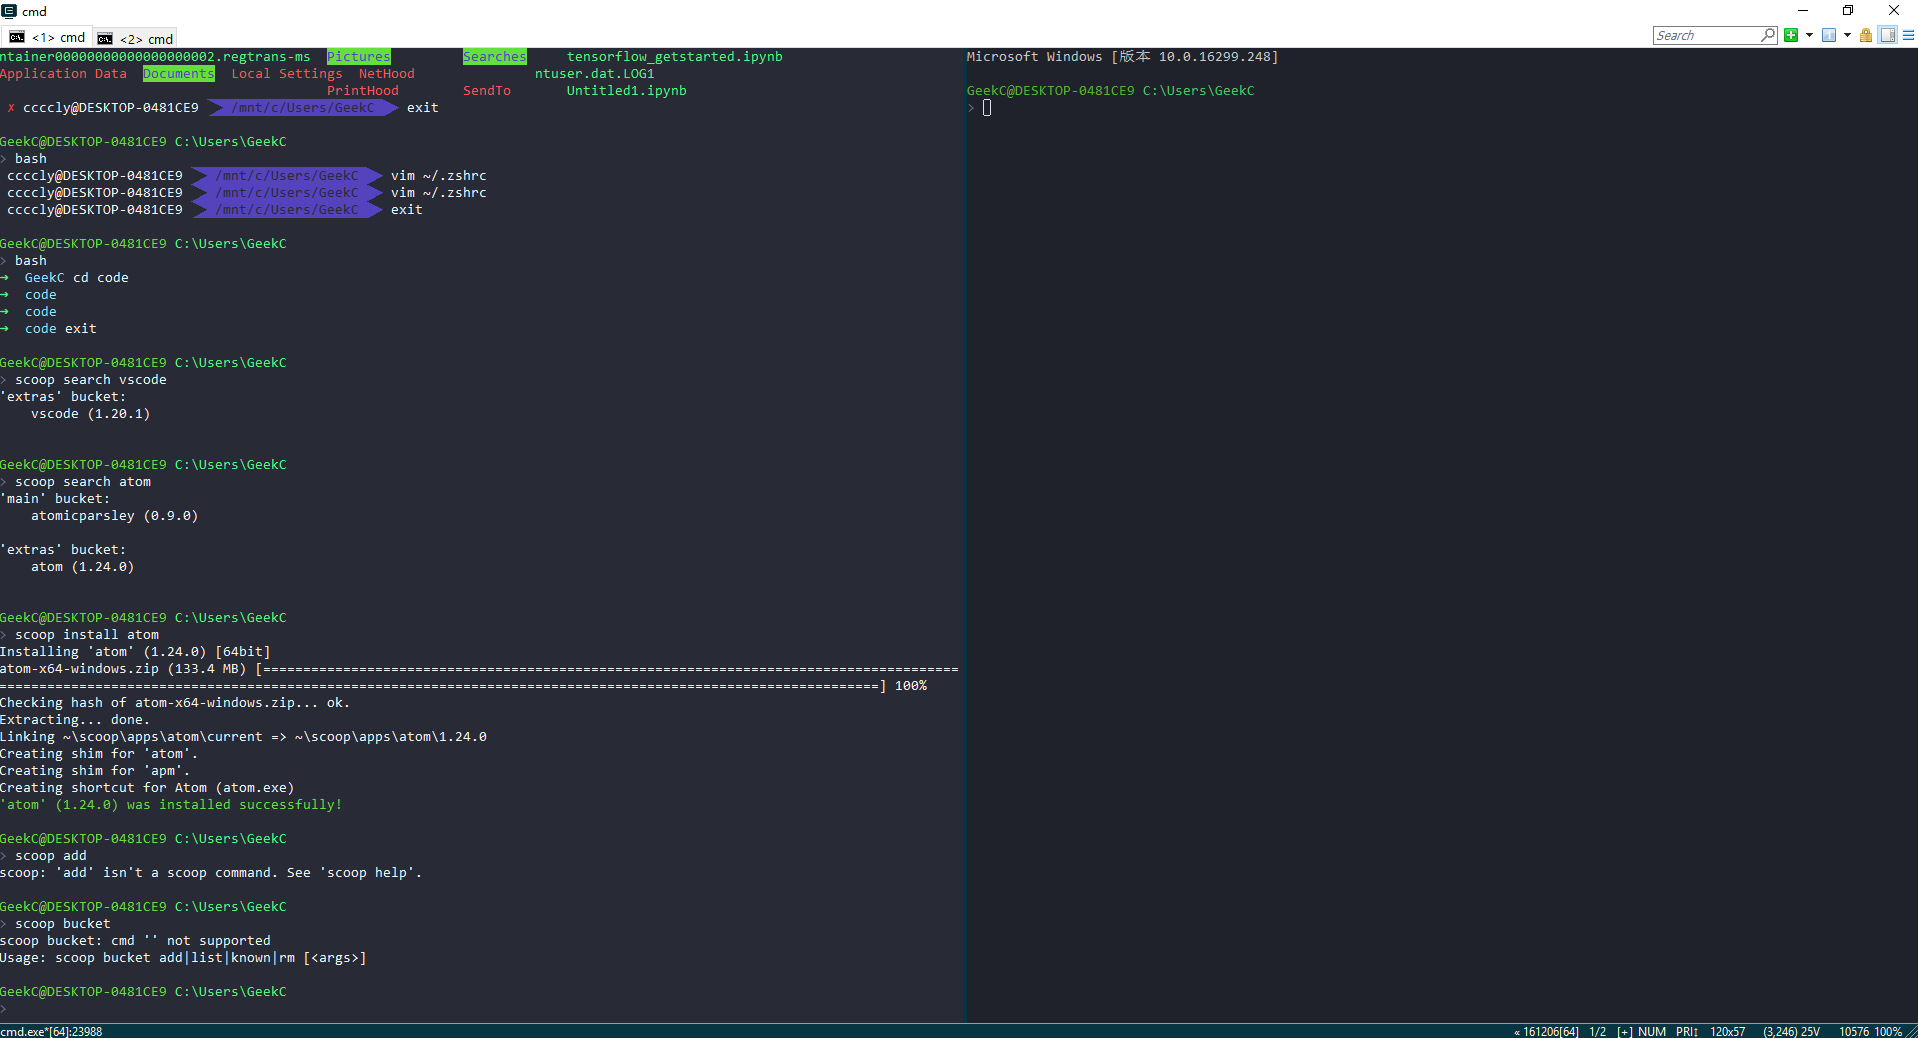Toggle the scrollbar/alternative buffer view icon
The width and height of the screenshot is (1918, 1038).
(x=1887, y=35)
